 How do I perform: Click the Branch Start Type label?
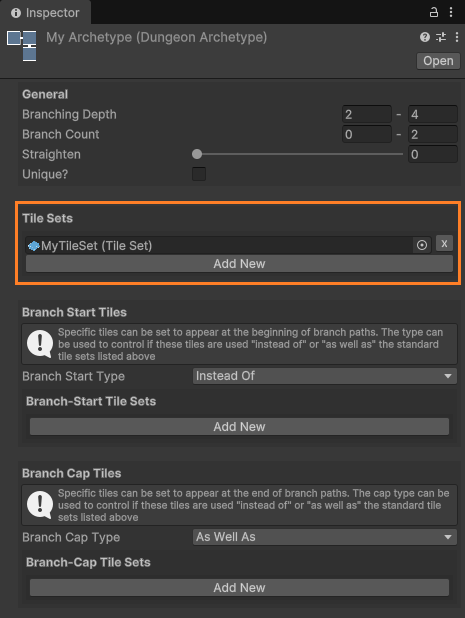[x=73, y=376]
